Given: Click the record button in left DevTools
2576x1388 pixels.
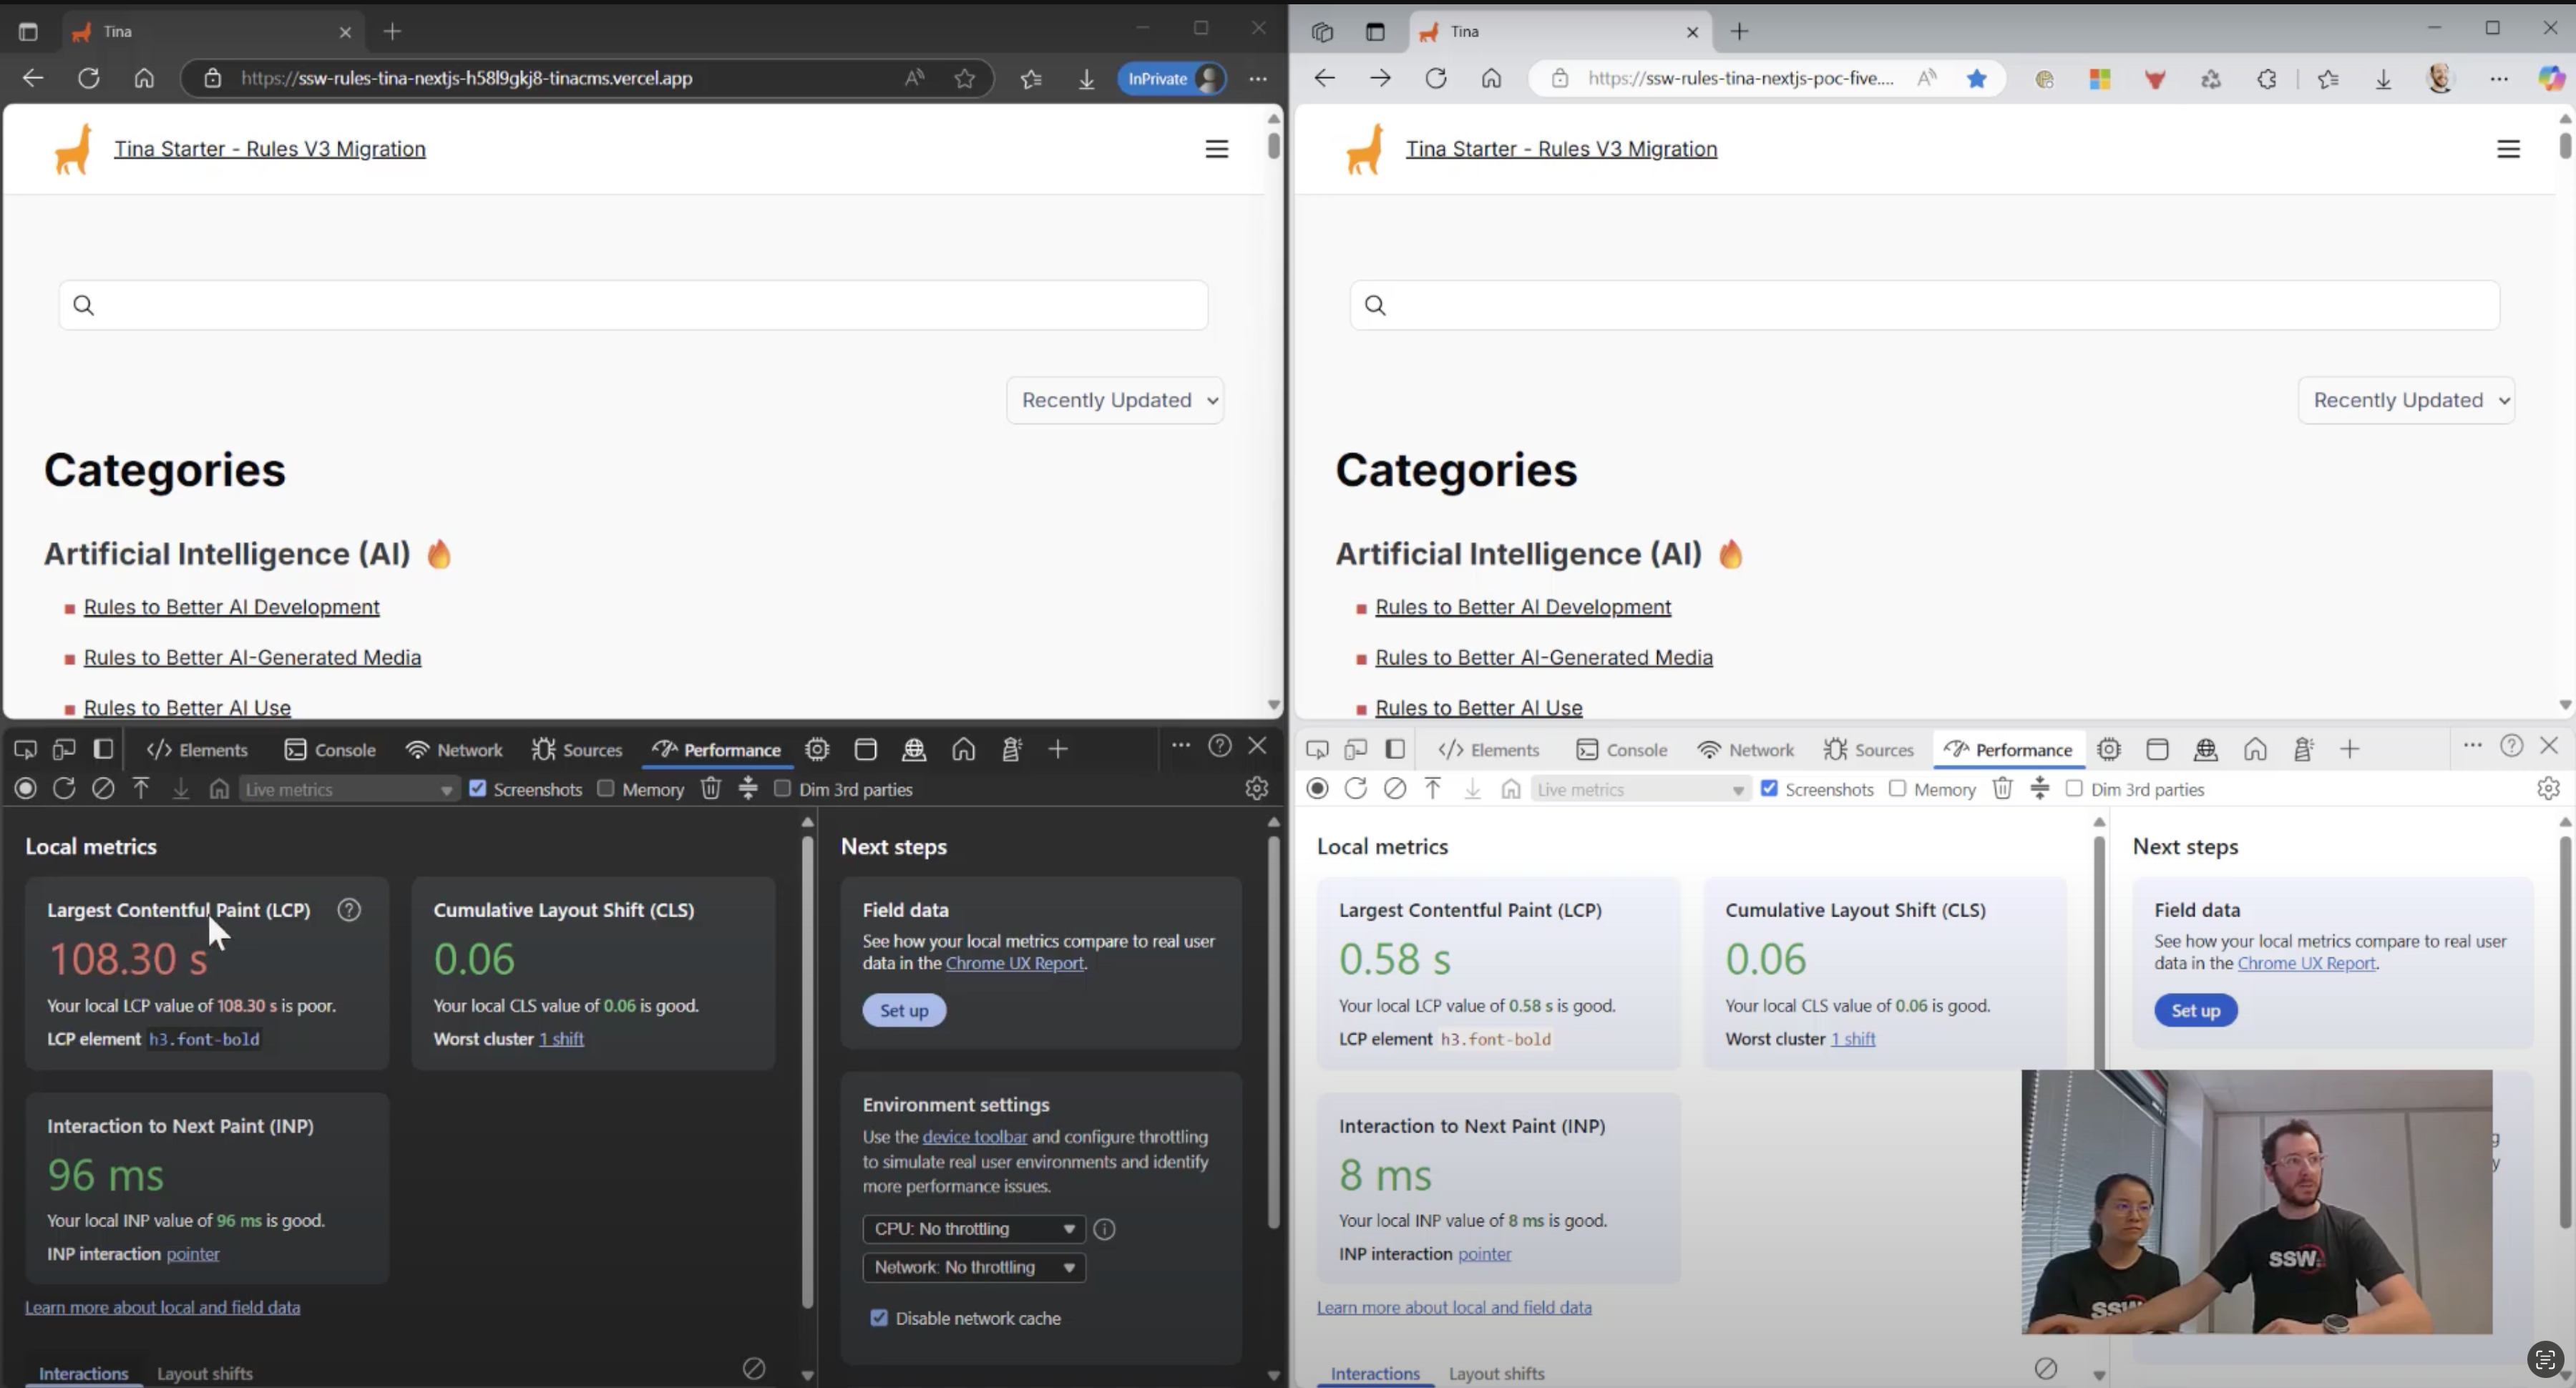Looking at the screenshot, I should coord(26,789).
